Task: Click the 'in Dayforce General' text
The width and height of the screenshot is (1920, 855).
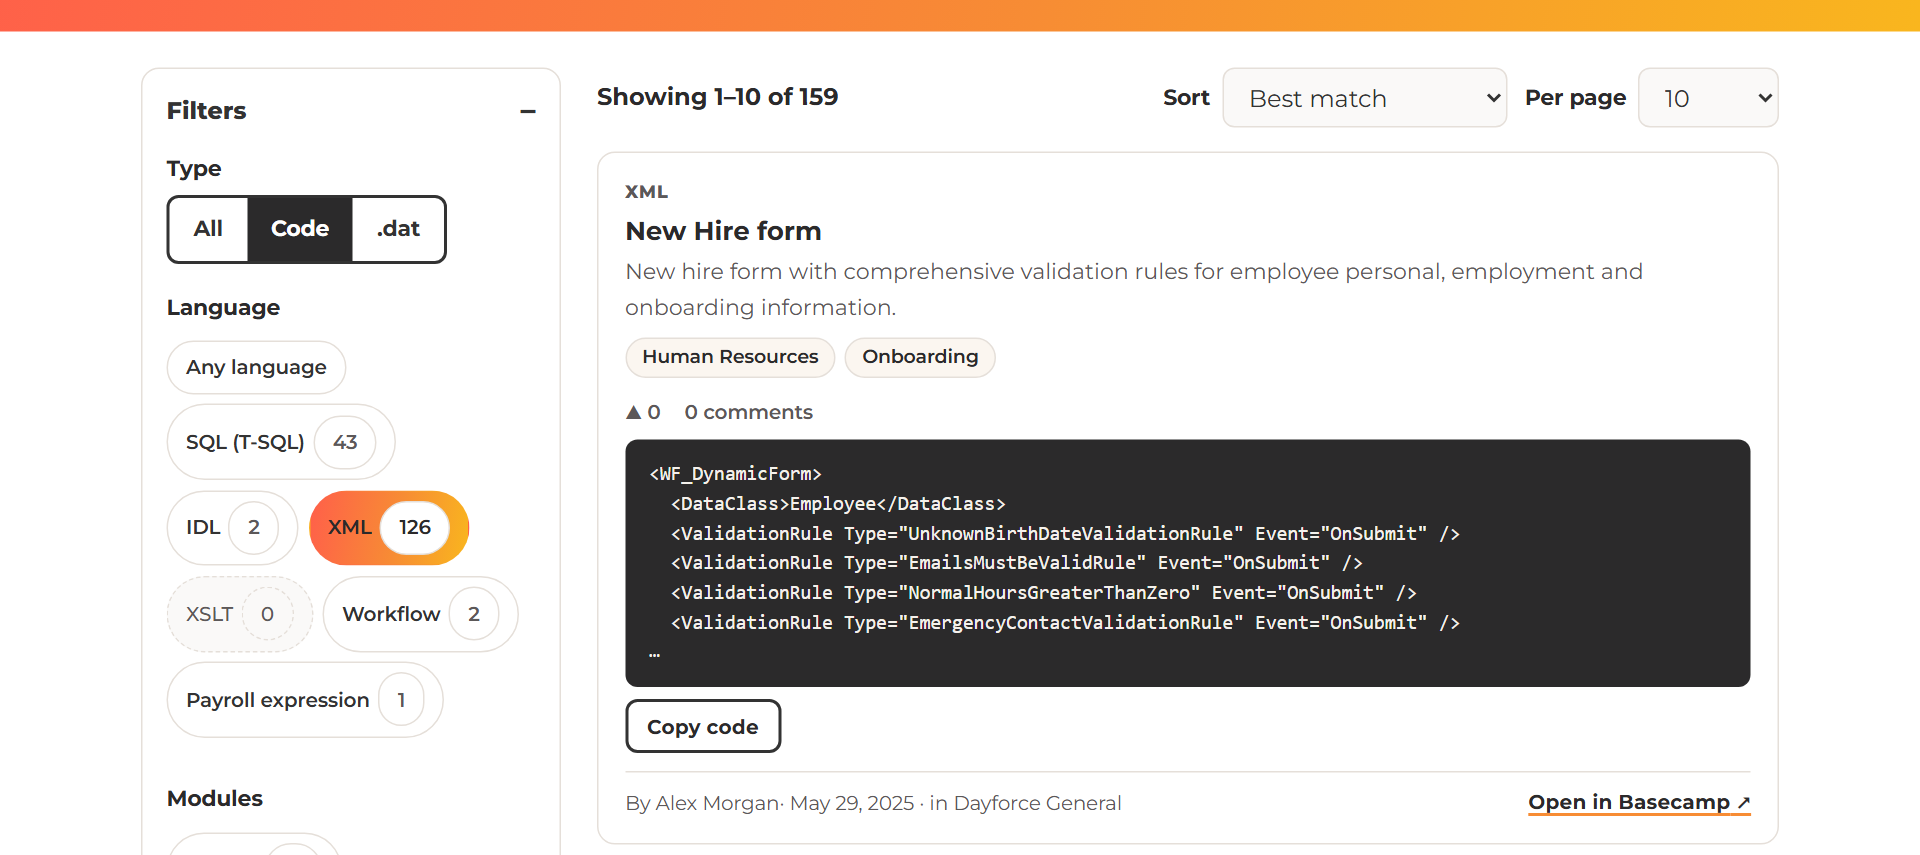Action: pyautogui.click(x=1025, y=803)
